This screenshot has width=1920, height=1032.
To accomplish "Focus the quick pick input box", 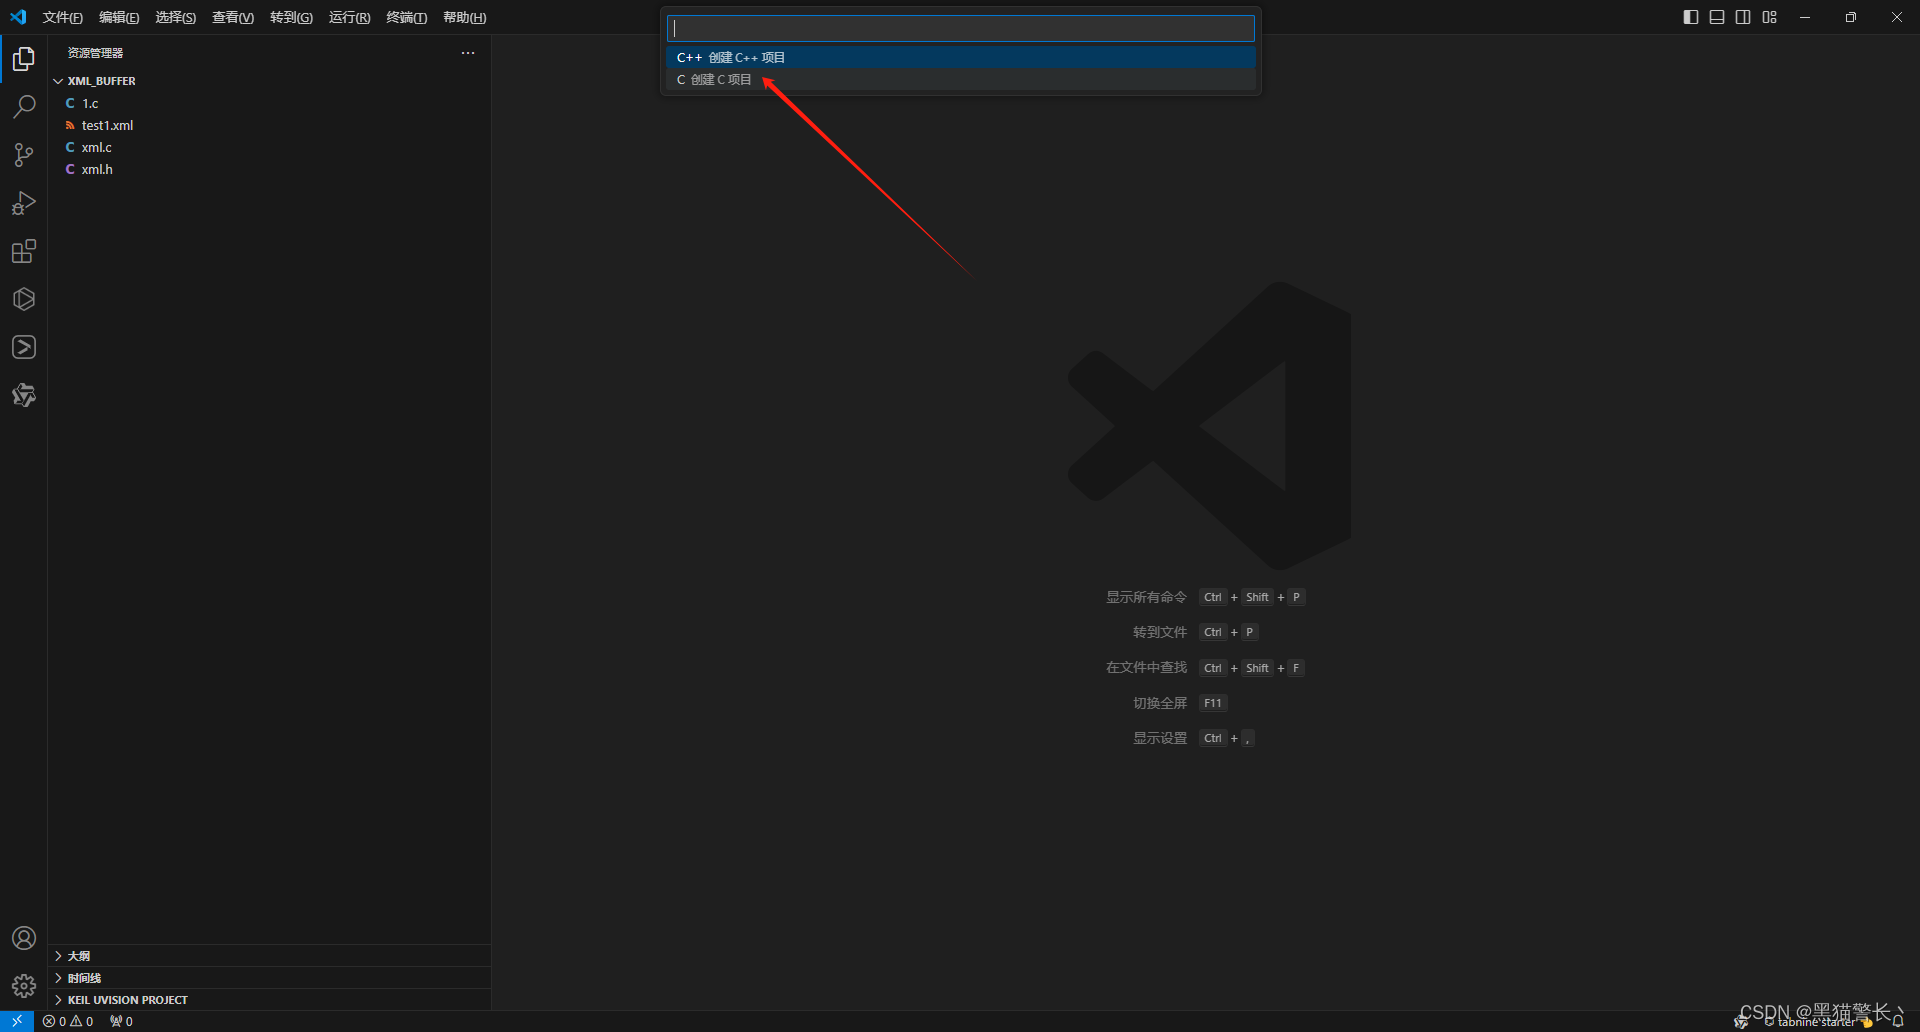I will coord(960,28).
